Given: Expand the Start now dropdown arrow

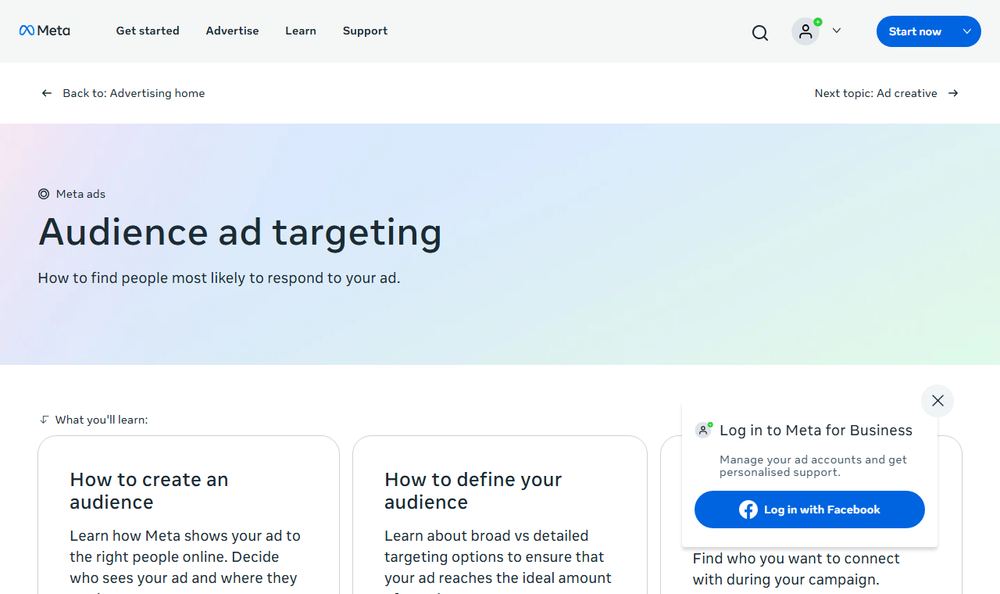Looking at the screenshot, I should click(967, 31).
